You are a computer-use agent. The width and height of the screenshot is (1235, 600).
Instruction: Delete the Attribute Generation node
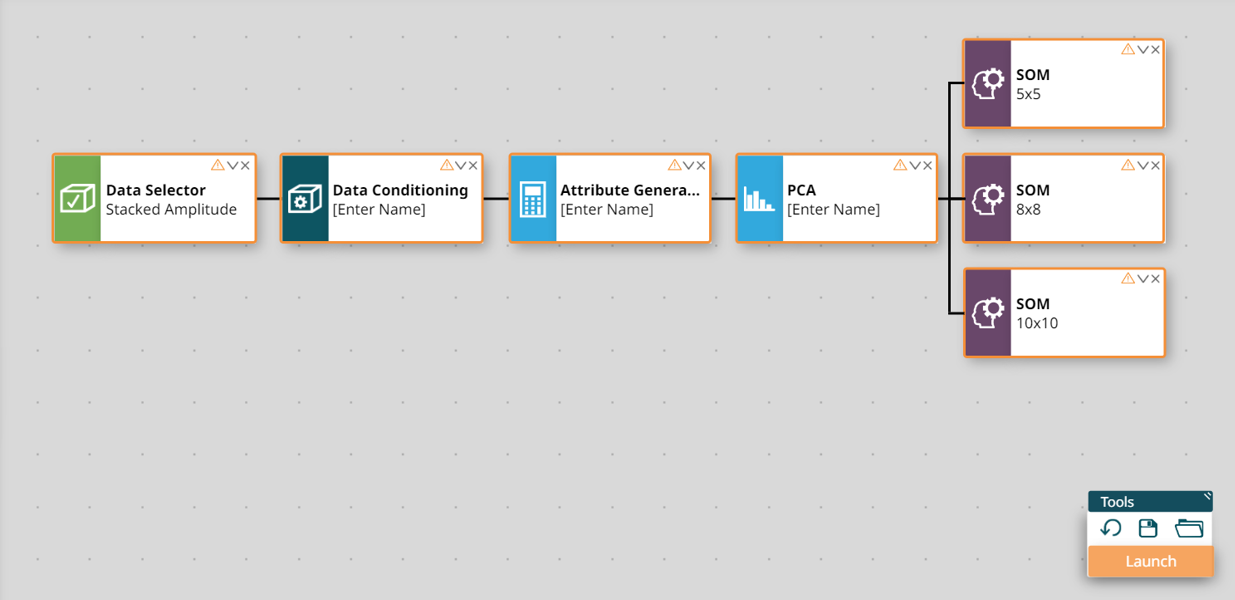tap(701, 165)
